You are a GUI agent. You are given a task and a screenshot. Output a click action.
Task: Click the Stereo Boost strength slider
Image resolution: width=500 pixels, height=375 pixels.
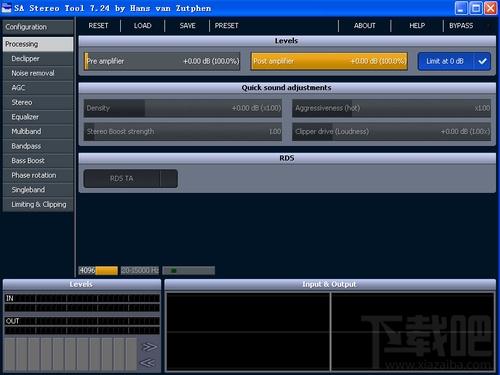click(x=183, y=131)
